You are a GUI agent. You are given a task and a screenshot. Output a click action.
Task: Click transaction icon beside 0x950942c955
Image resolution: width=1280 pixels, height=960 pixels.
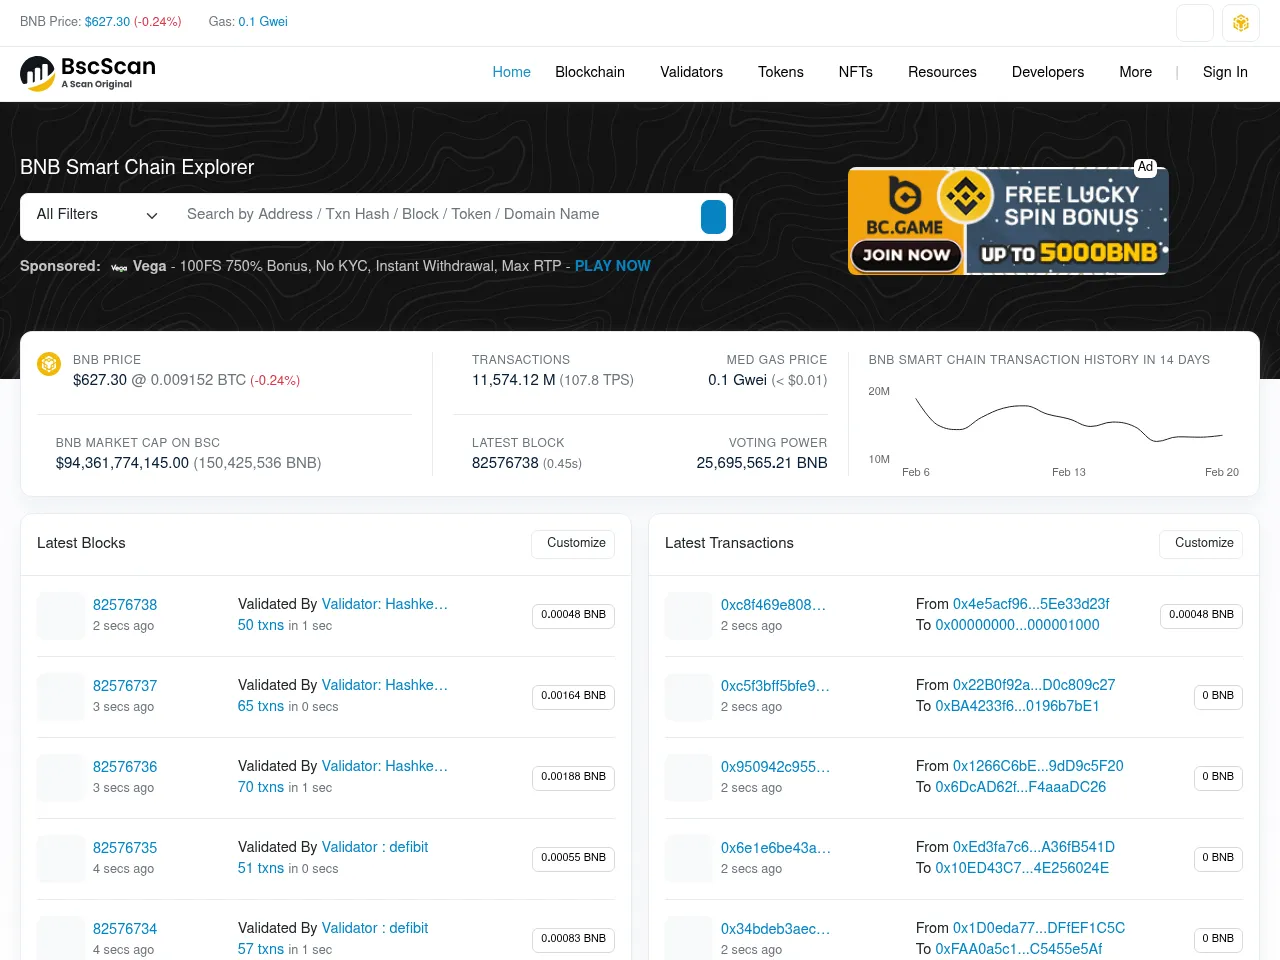point(688,777)
